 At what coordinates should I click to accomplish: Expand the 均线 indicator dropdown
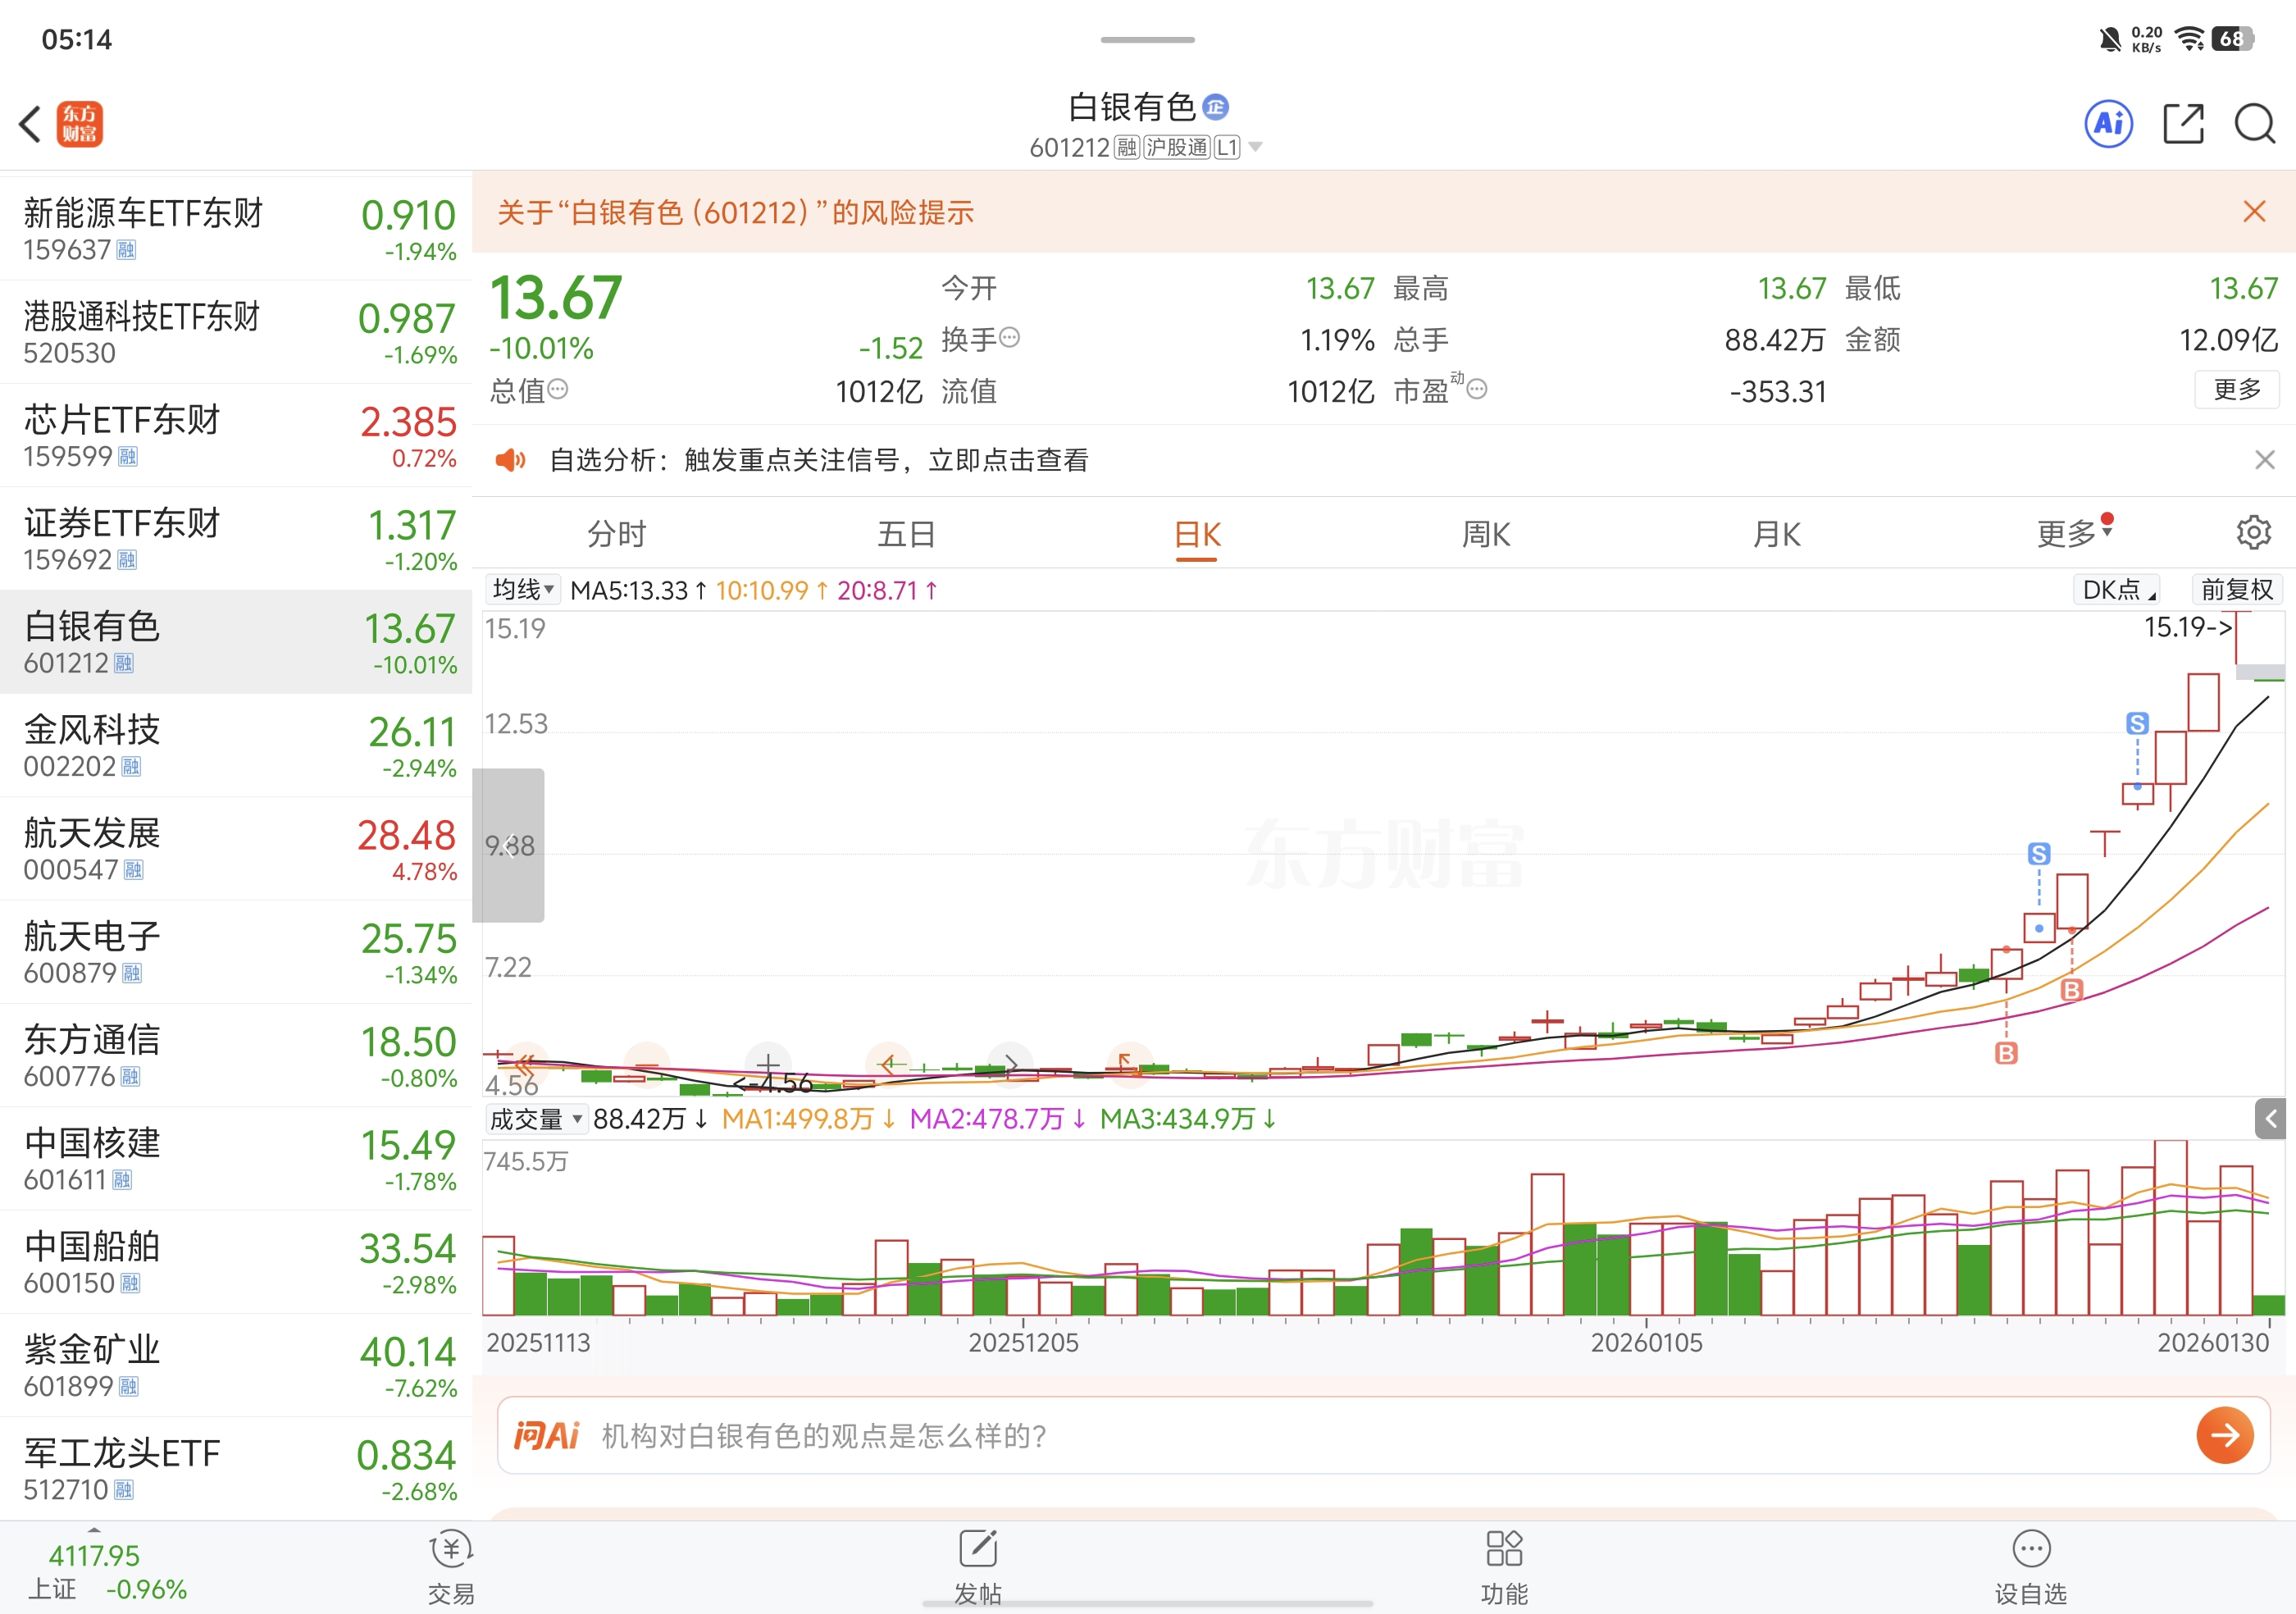(522, 590)
